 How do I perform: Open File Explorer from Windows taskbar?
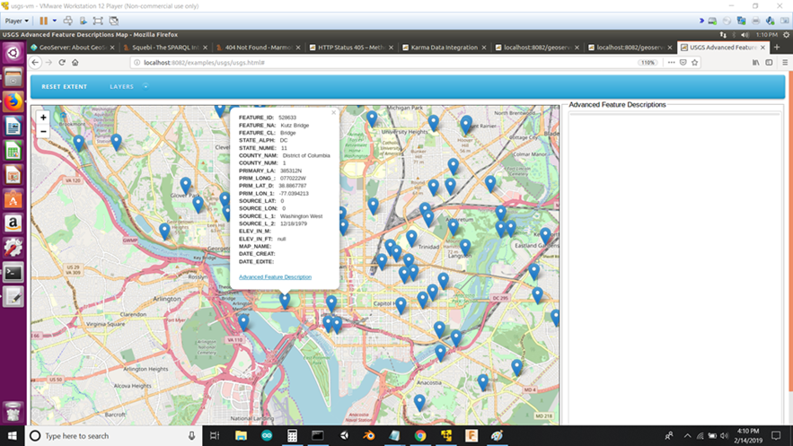pyautogui.click(x=241, y=435)
